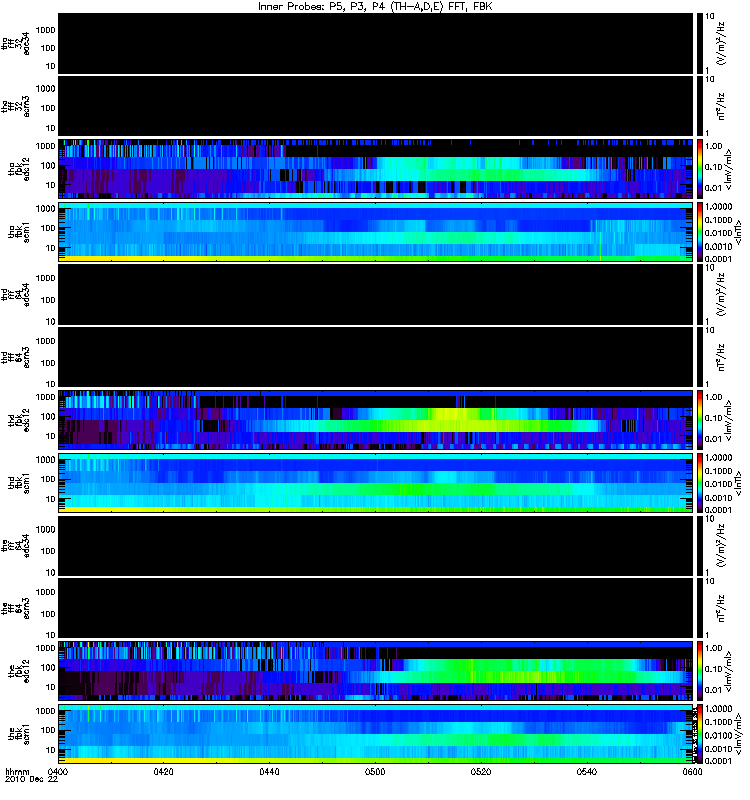The width and height of the screenshot is (750, 800).
Task: Click the <|nT|> unit label of tha scm1
Action: (738, 232)
